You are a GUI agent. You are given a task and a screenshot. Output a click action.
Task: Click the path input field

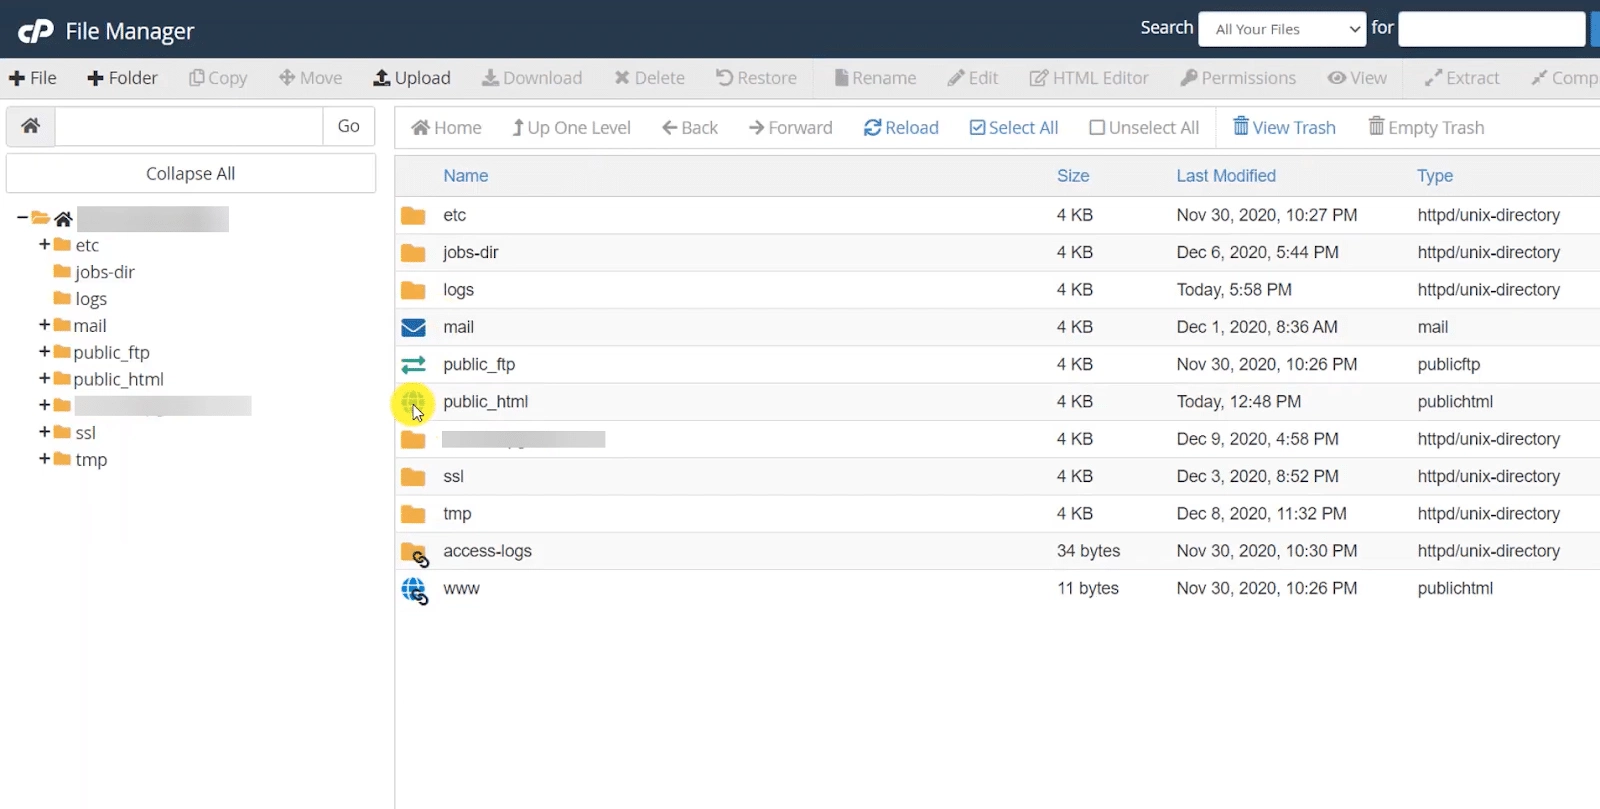coord(189,126)
